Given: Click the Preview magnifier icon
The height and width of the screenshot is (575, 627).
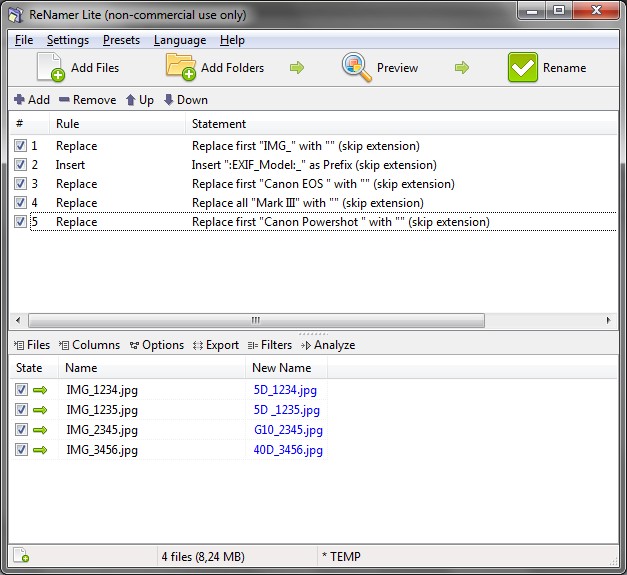Looking at the screenshot, I should pyautogui.click(x=356, y=68).
